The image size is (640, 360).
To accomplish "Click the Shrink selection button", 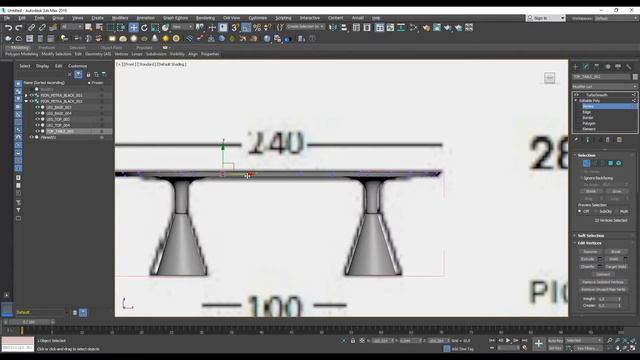I will [x=591, y=191].
